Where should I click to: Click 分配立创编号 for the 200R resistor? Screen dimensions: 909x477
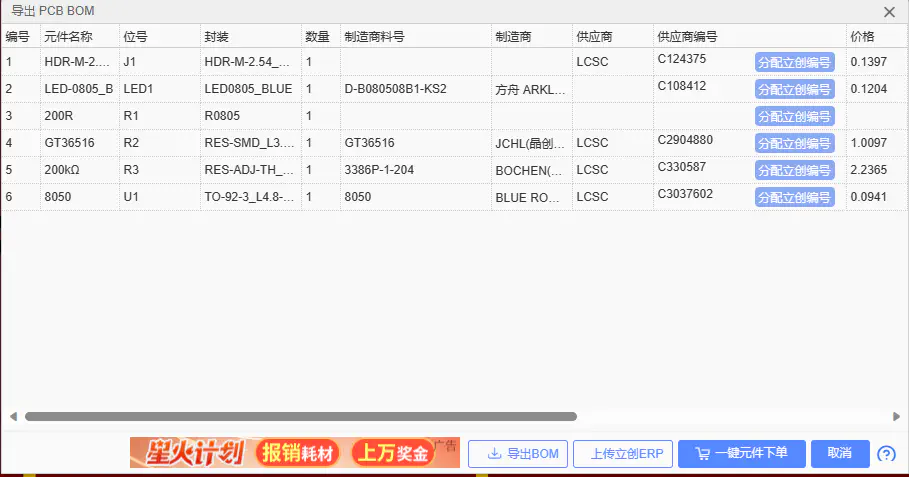point(794,117)
